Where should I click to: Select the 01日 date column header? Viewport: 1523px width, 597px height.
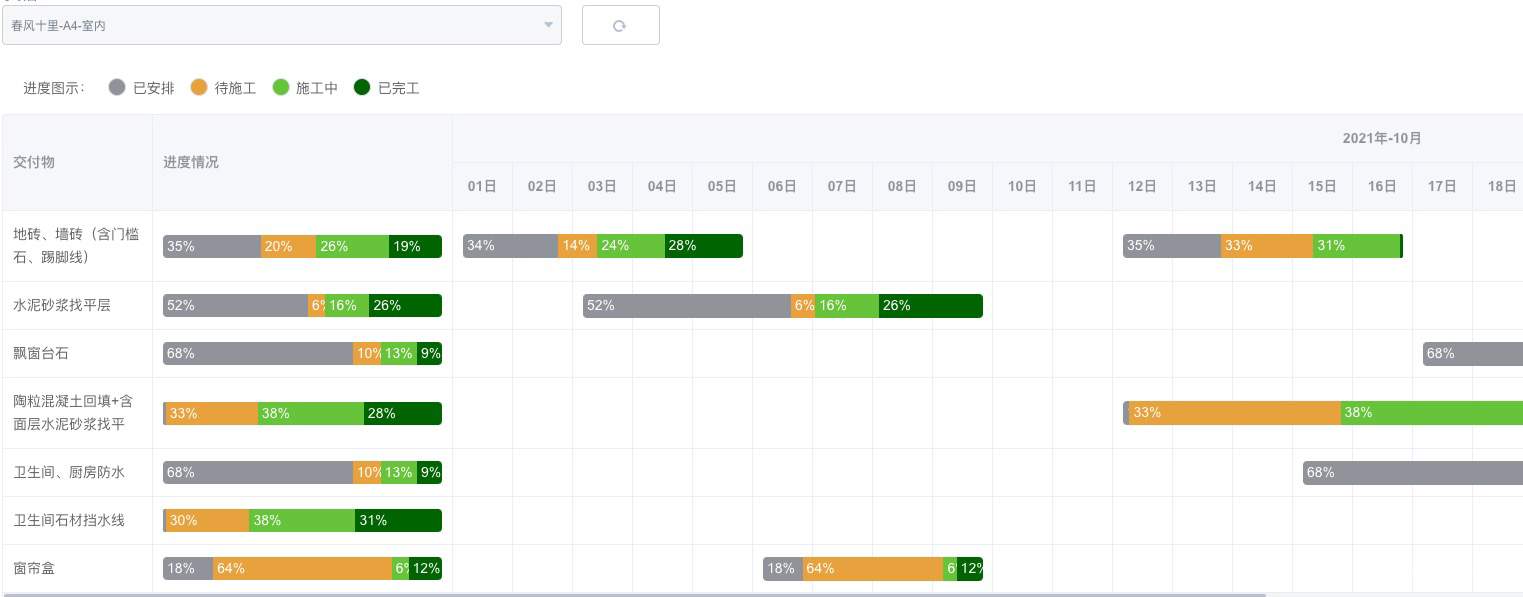(x=482, y=186)
